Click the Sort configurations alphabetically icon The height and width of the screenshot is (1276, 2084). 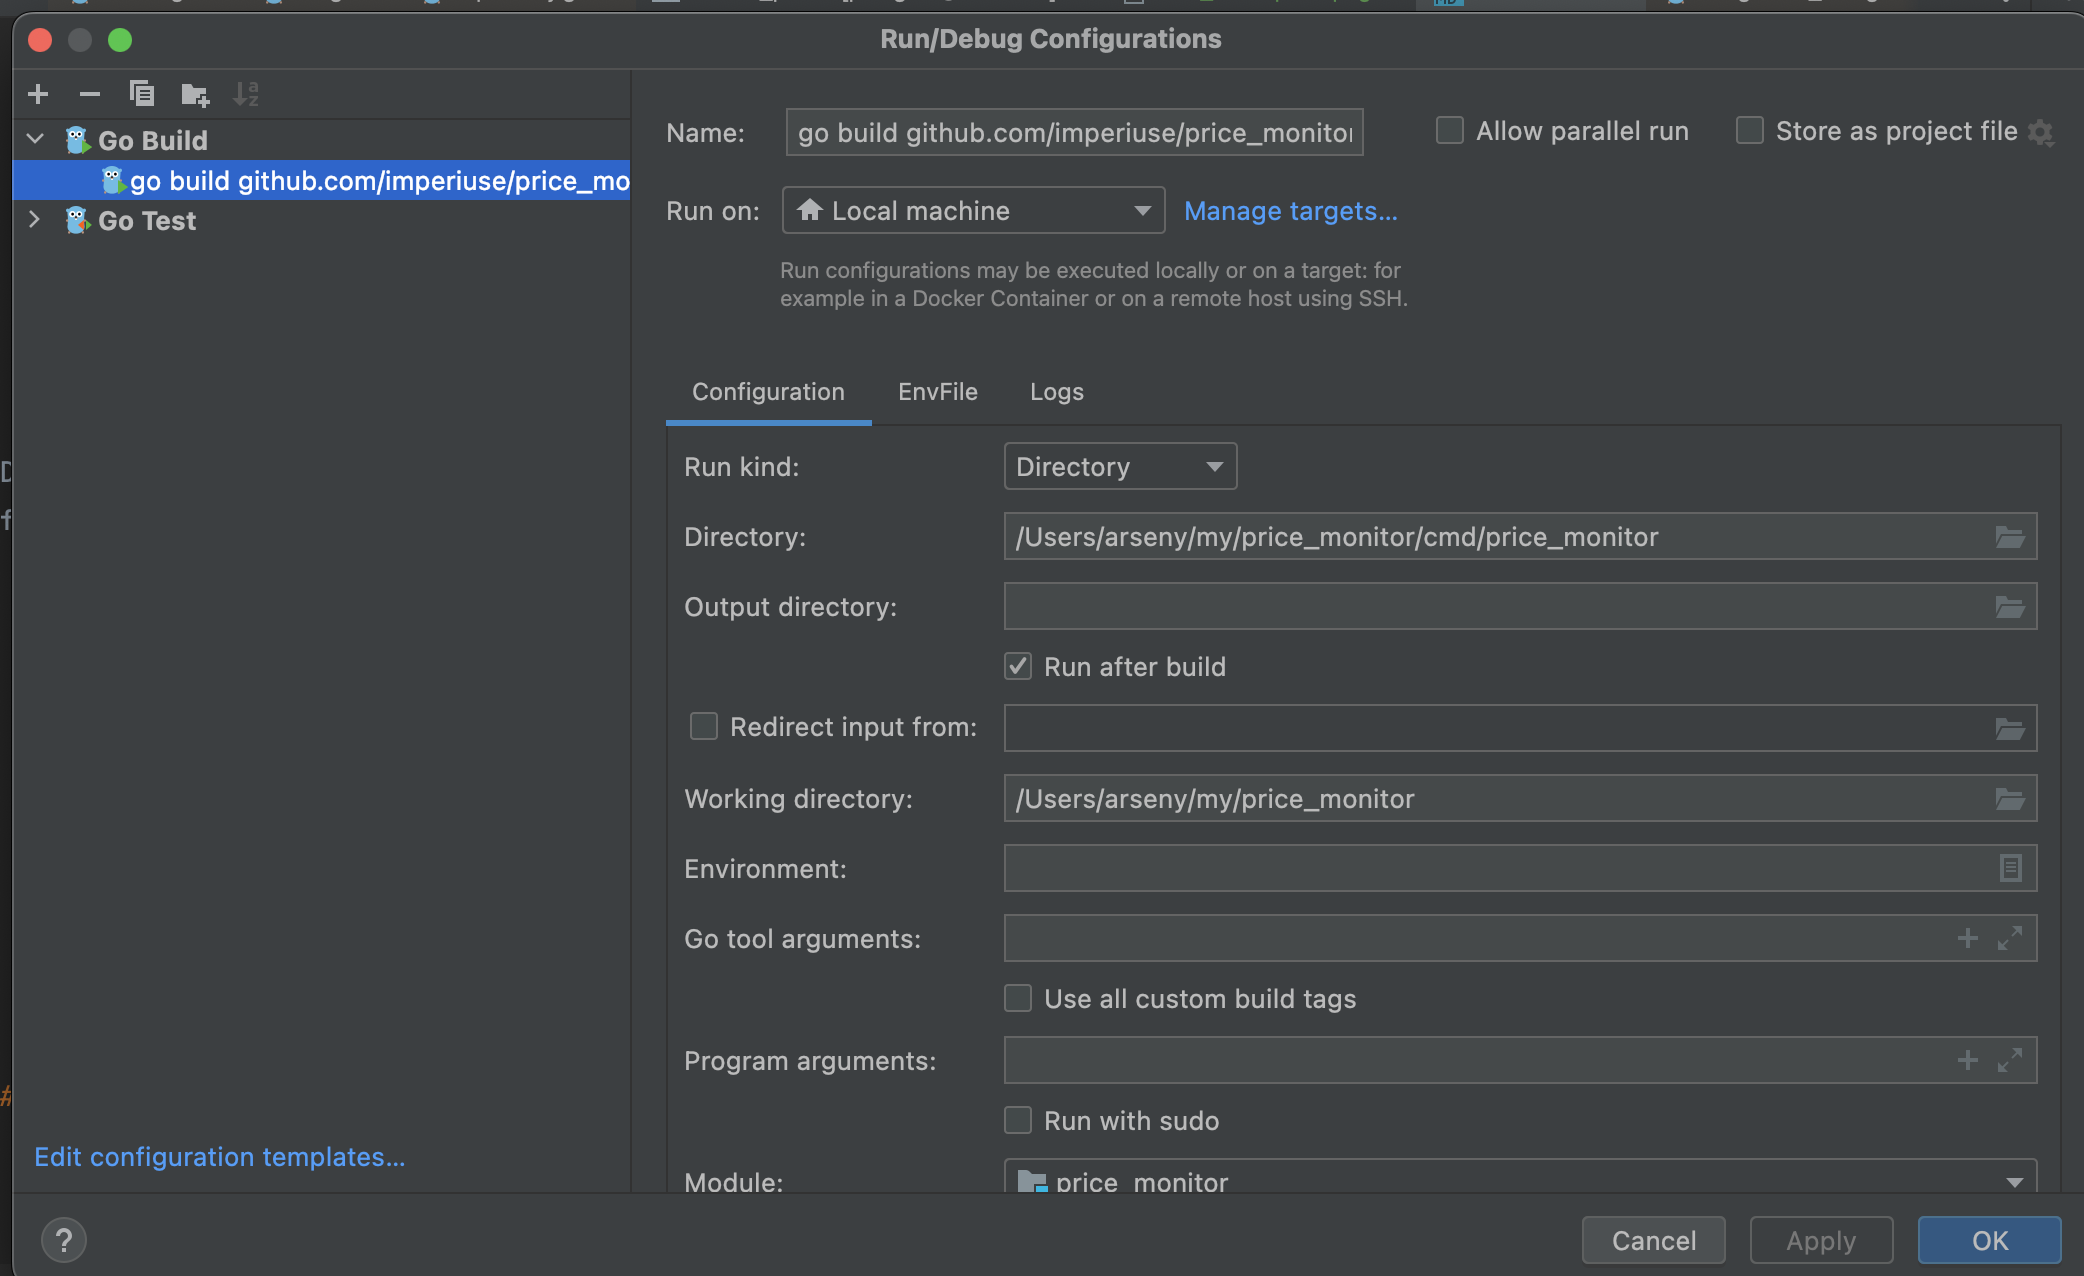(x=246, y=94)
